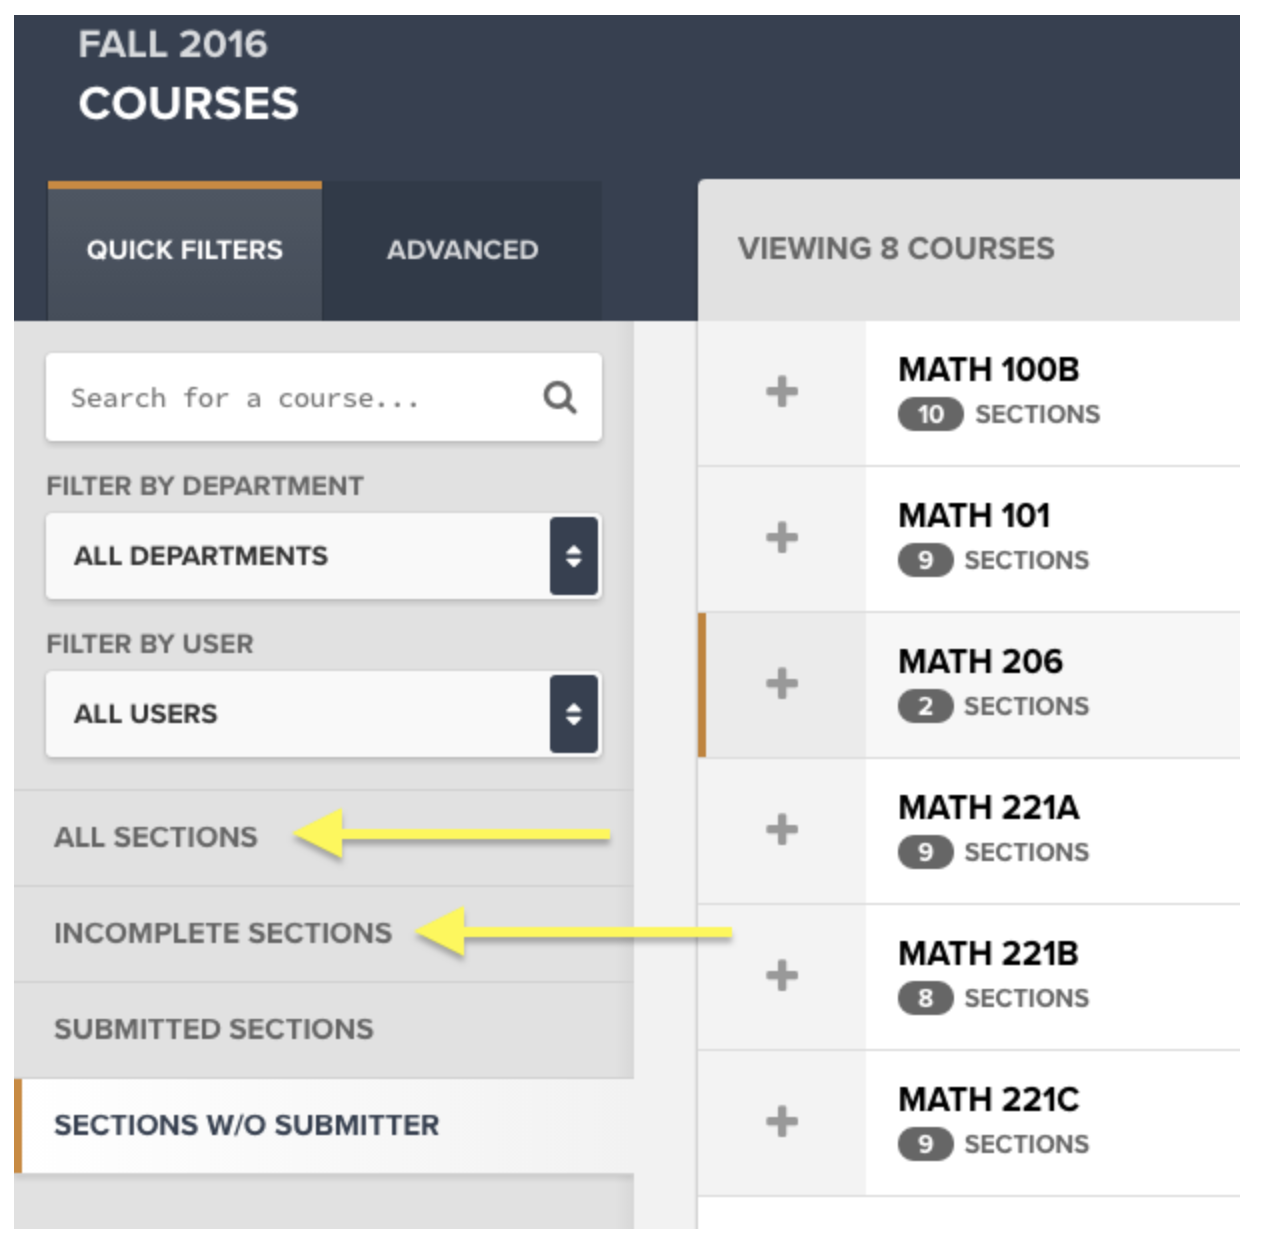Switch to the Advanced tab
Image resolution: width=1266 pixels, height=1240 pixels.
click(x=462, y=250)
